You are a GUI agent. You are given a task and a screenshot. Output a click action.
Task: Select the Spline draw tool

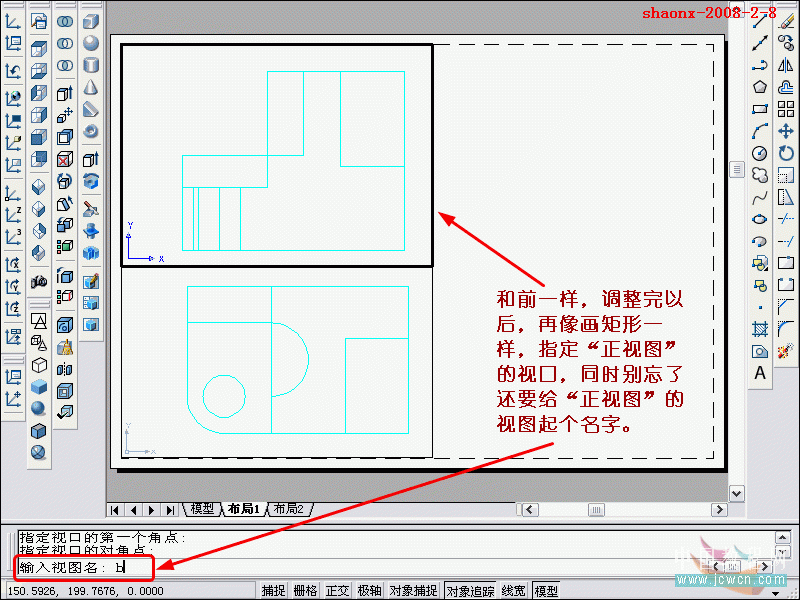760,197
